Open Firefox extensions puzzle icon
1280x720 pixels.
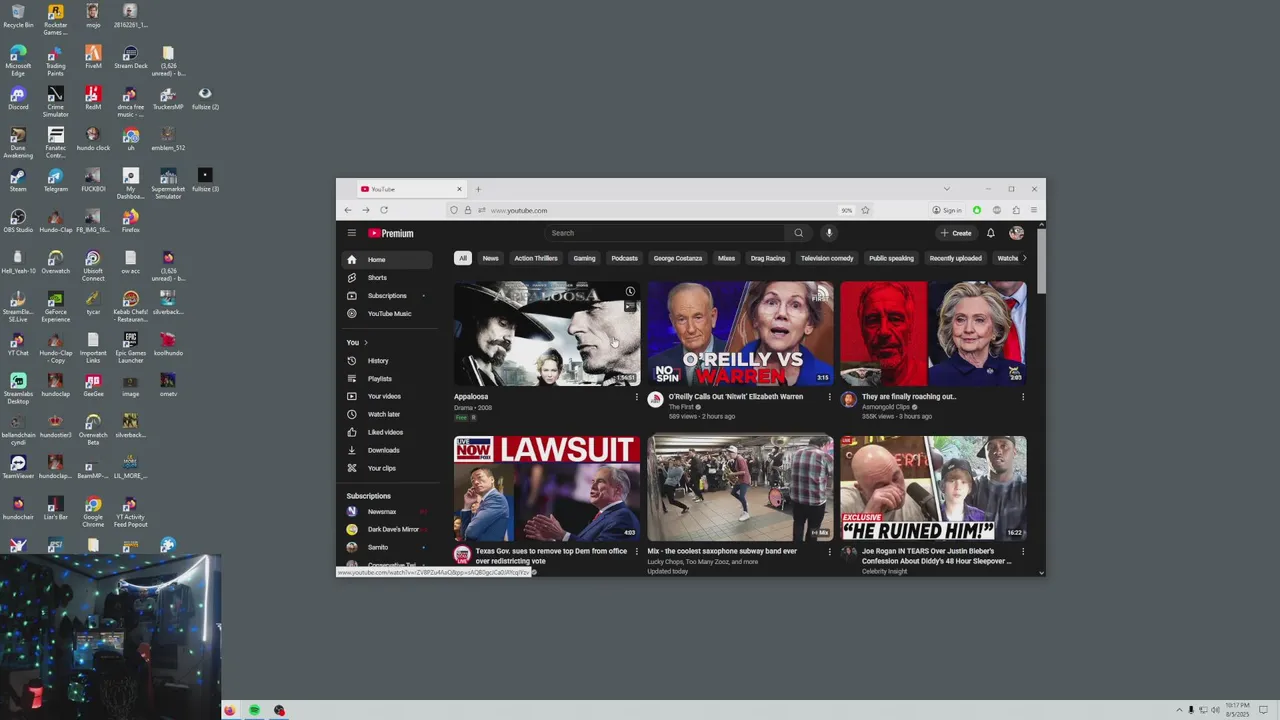[1015, 210]
